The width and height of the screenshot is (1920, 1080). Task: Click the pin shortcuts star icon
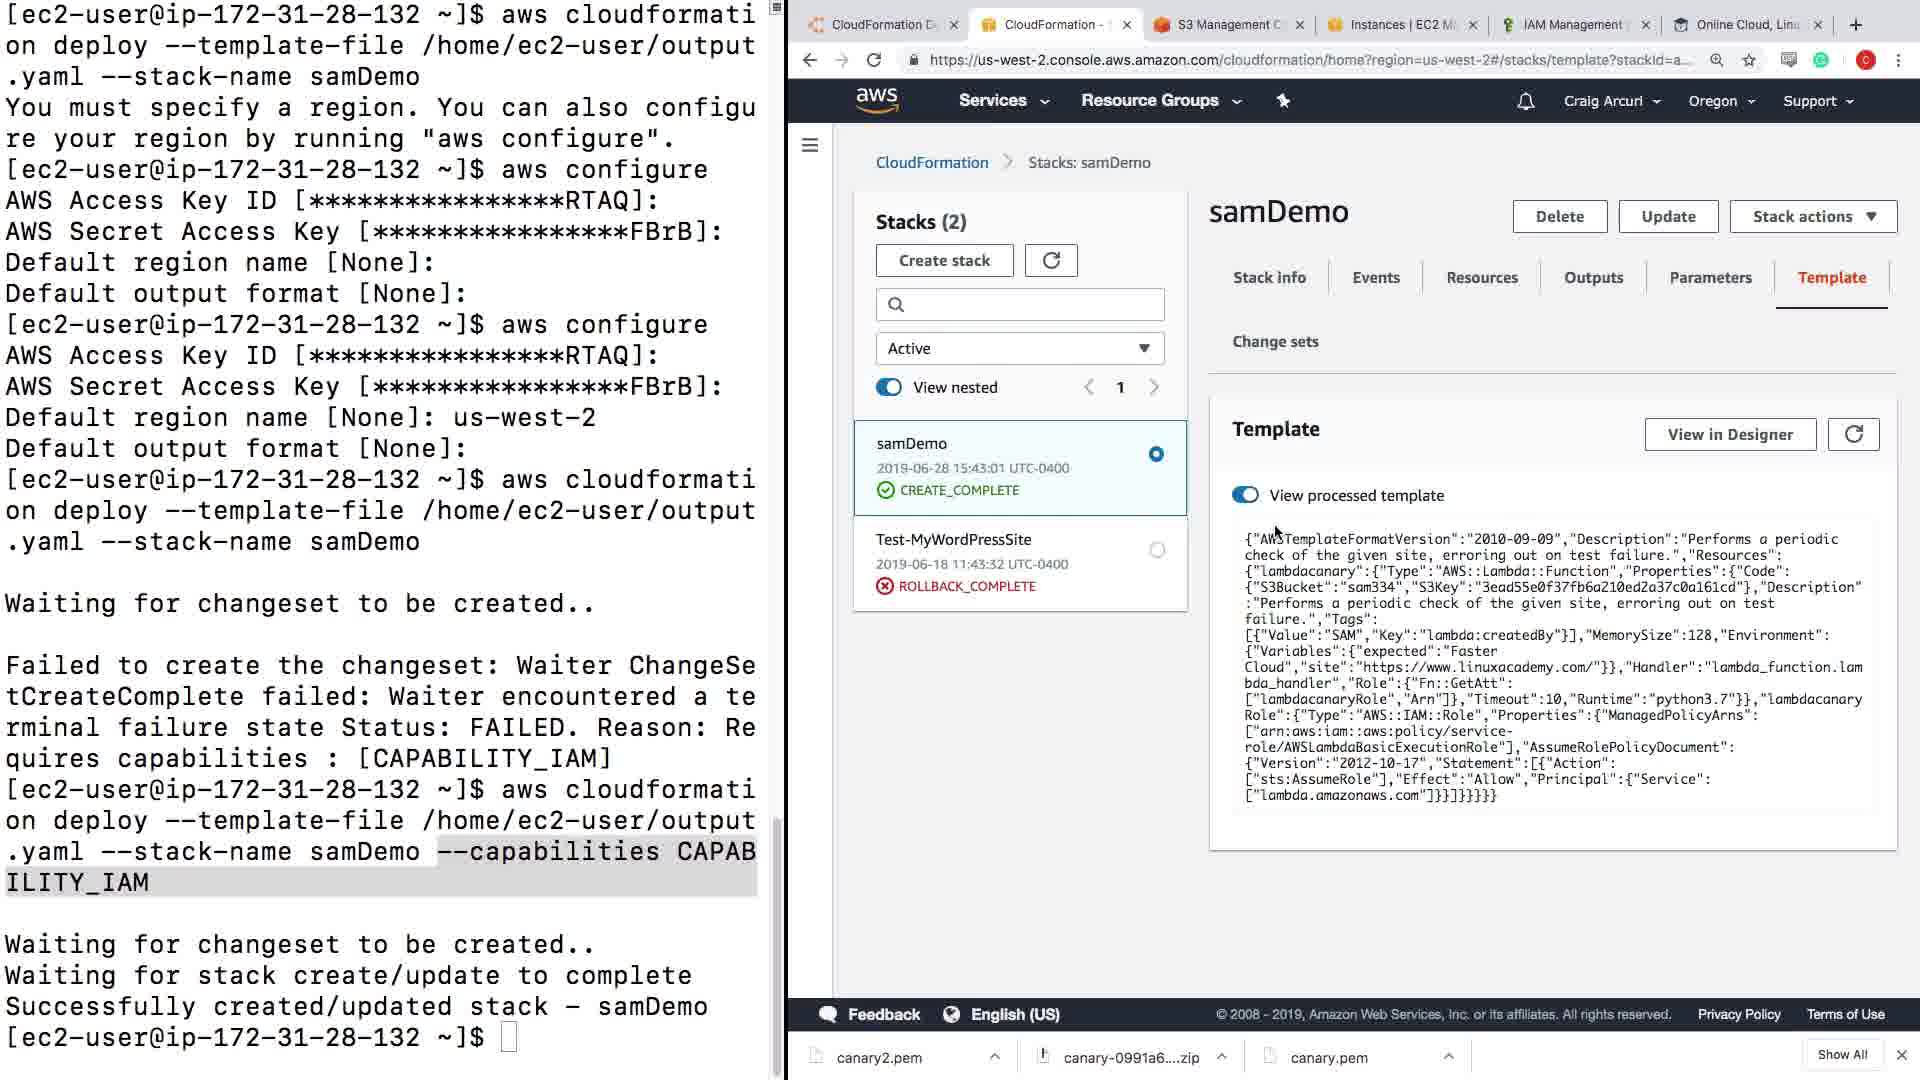click(1283, 101)
